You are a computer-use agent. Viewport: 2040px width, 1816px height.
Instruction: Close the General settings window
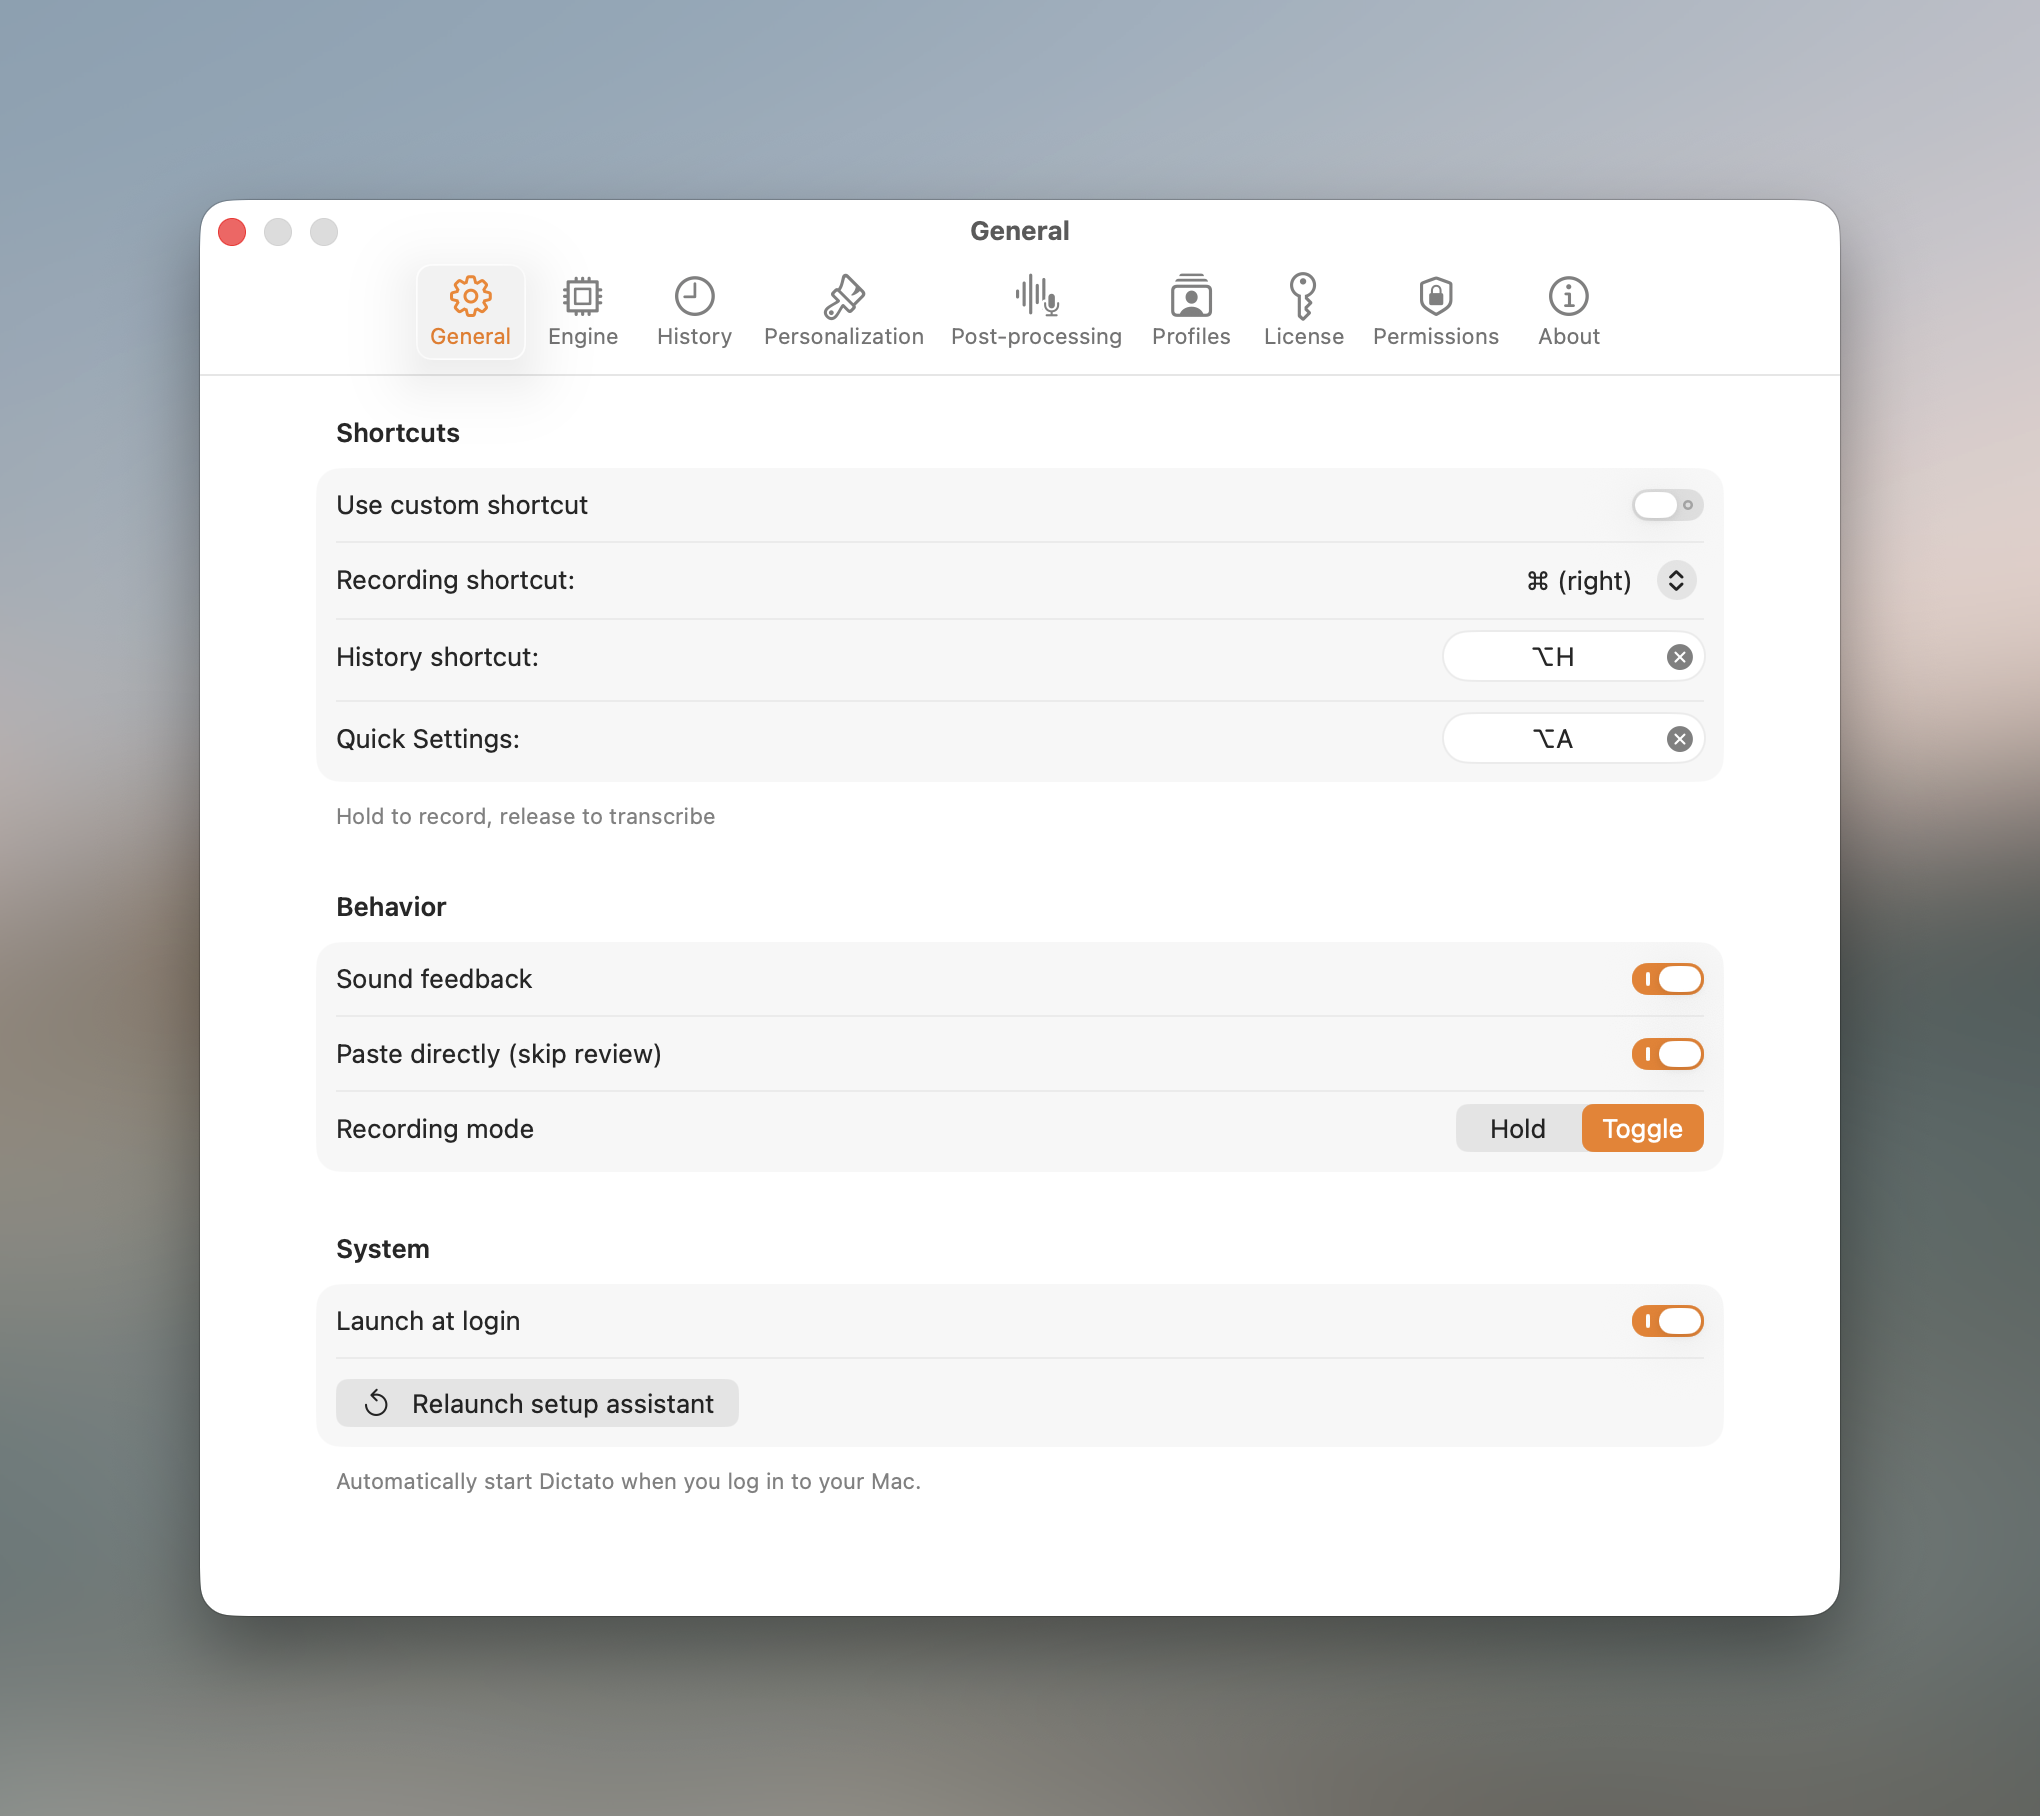pos(232,232)
